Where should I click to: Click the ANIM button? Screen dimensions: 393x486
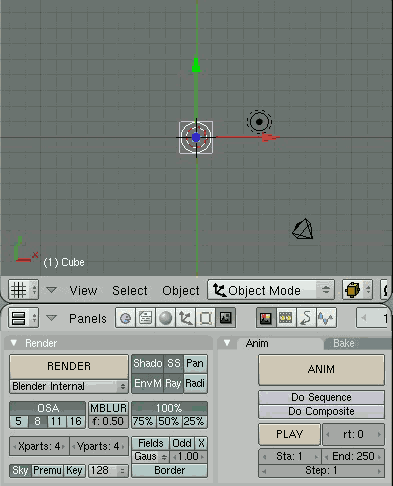pos(321,370)
